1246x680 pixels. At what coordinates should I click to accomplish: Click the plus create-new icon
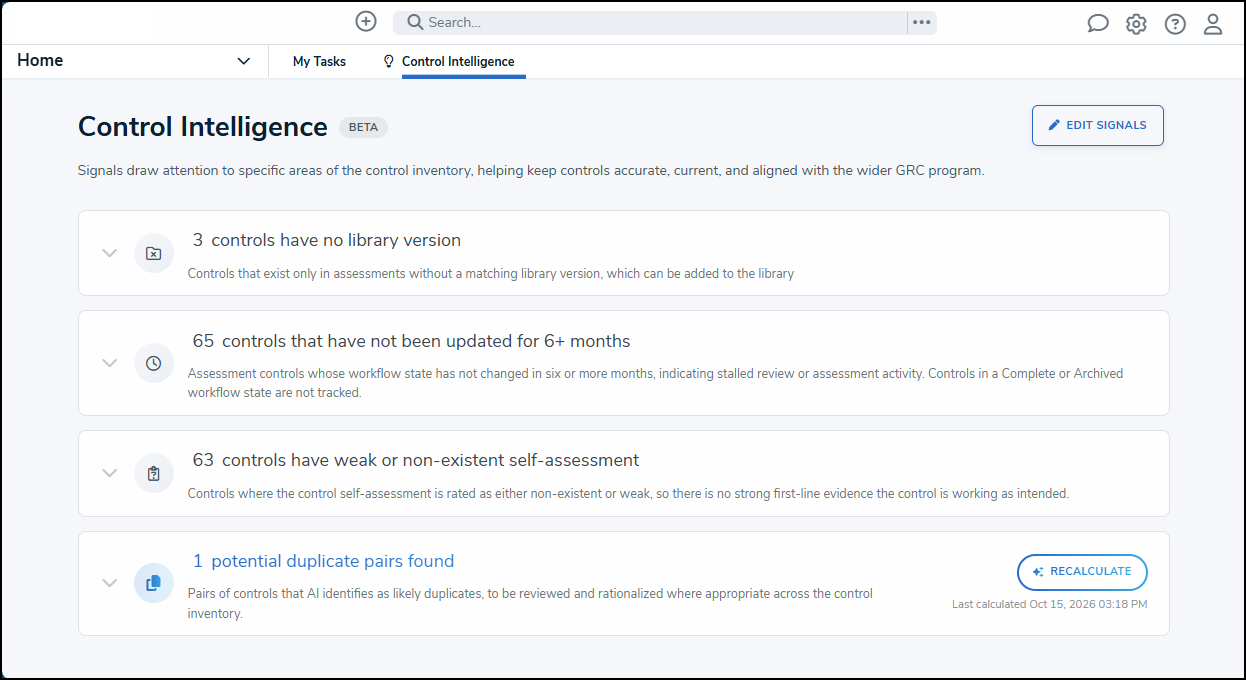pos(366,21)
